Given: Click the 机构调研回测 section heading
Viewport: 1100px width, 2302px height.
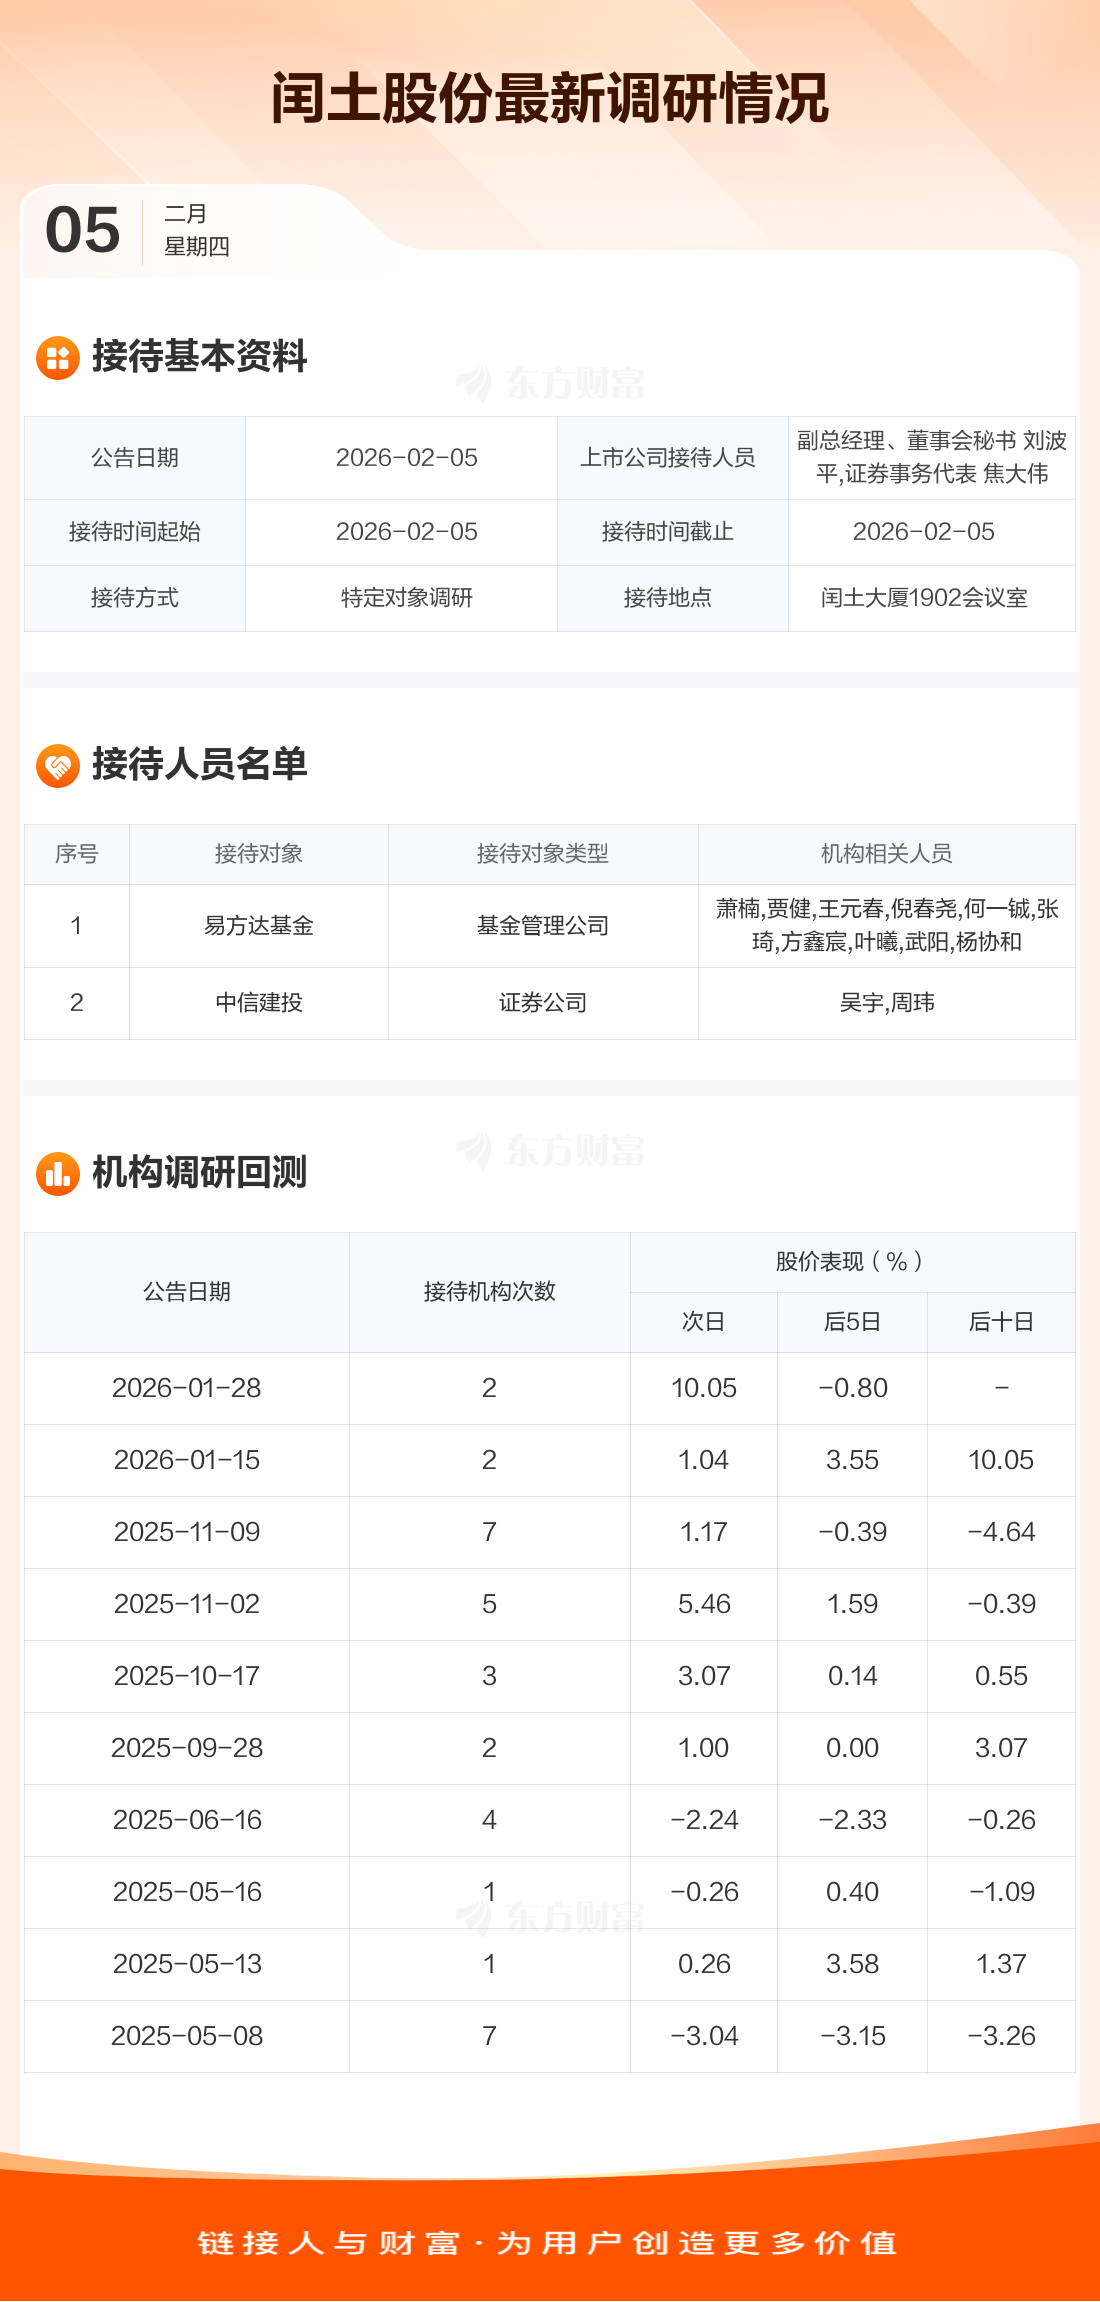Looking at the screenshot, I should (x=199, y=1173).
